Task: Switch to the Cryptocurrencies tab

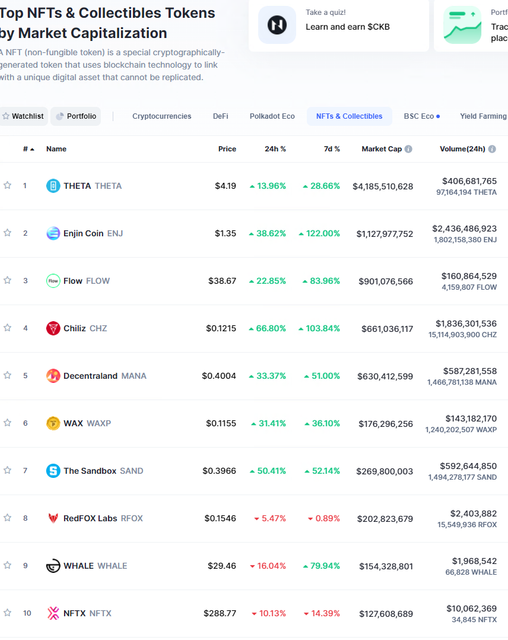Action: coord(162,116)
